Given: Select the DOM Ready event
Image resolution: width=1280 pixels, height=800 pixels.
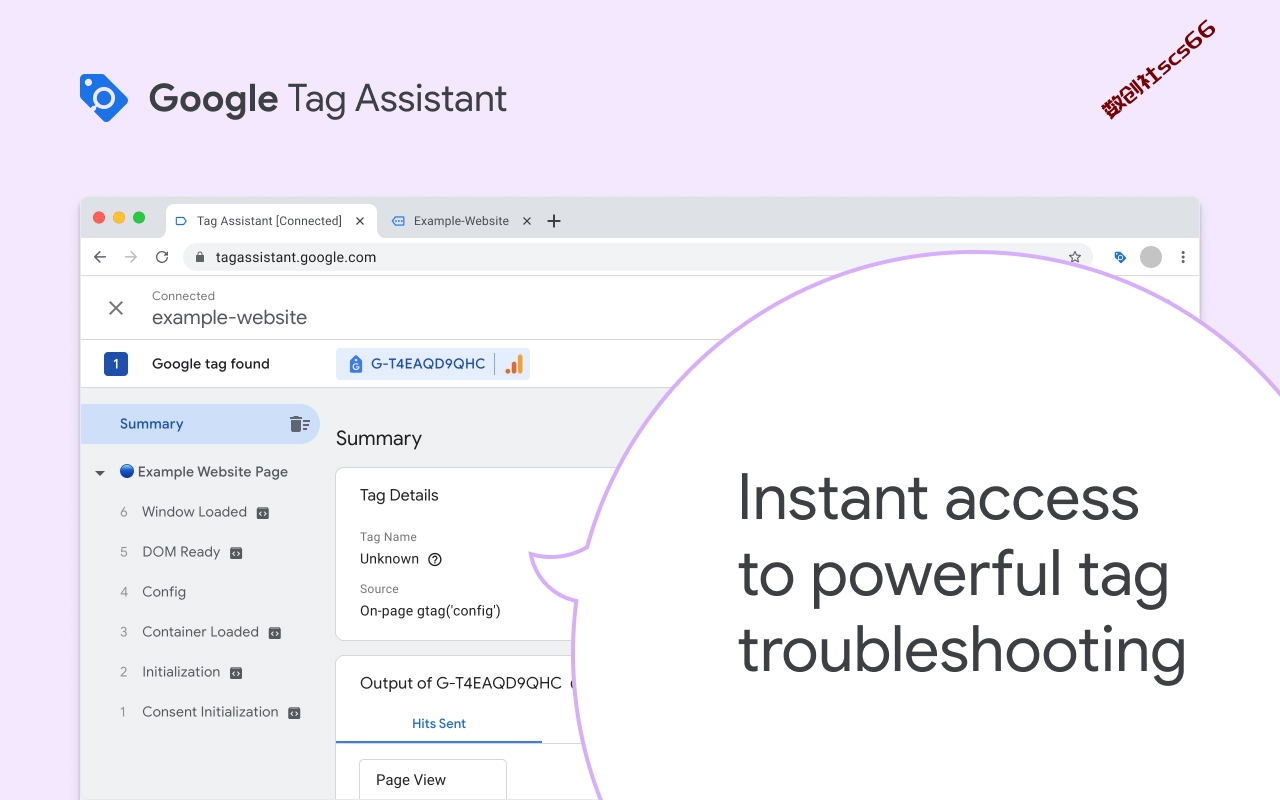Looking at the screenshot, I should click(181, 552).
